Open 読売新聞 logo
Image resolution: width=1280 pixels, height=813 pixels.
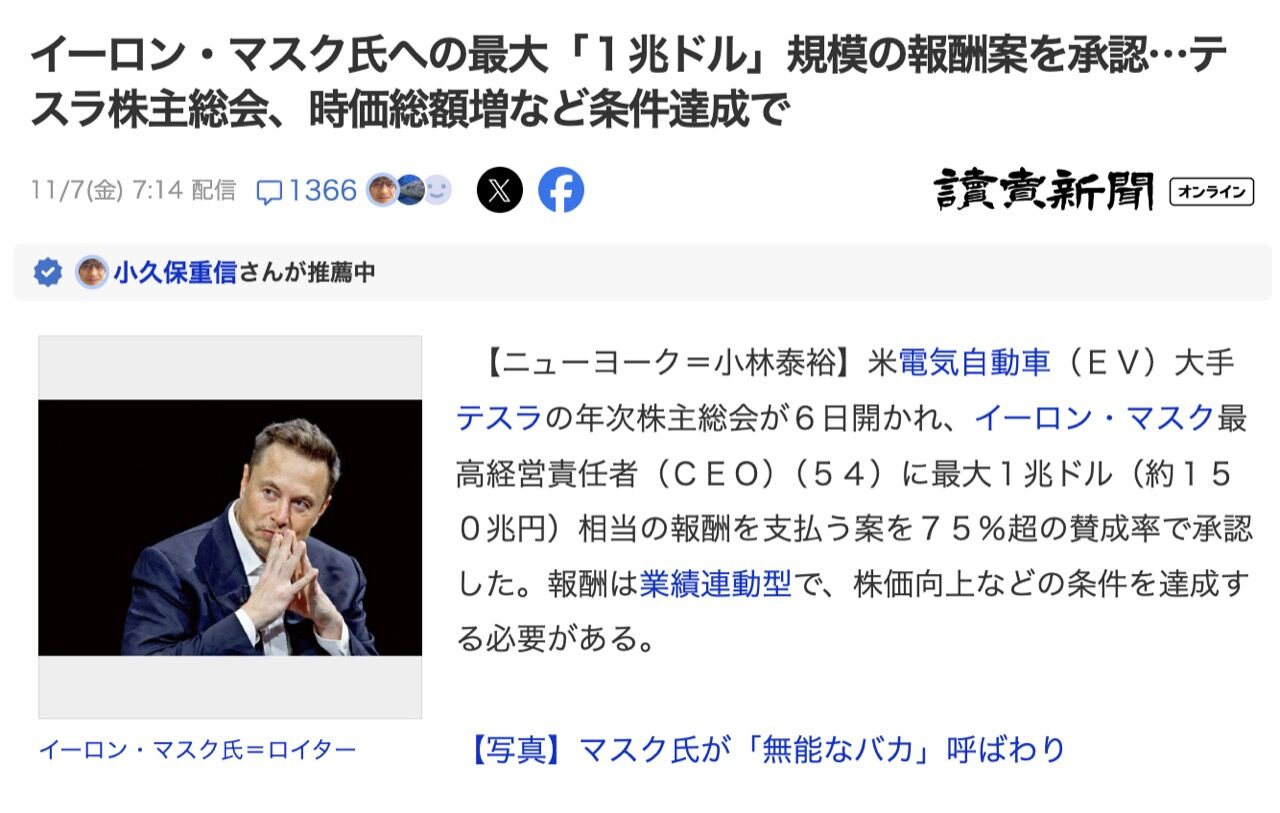pyautogui.click(x=1045, y=190)
